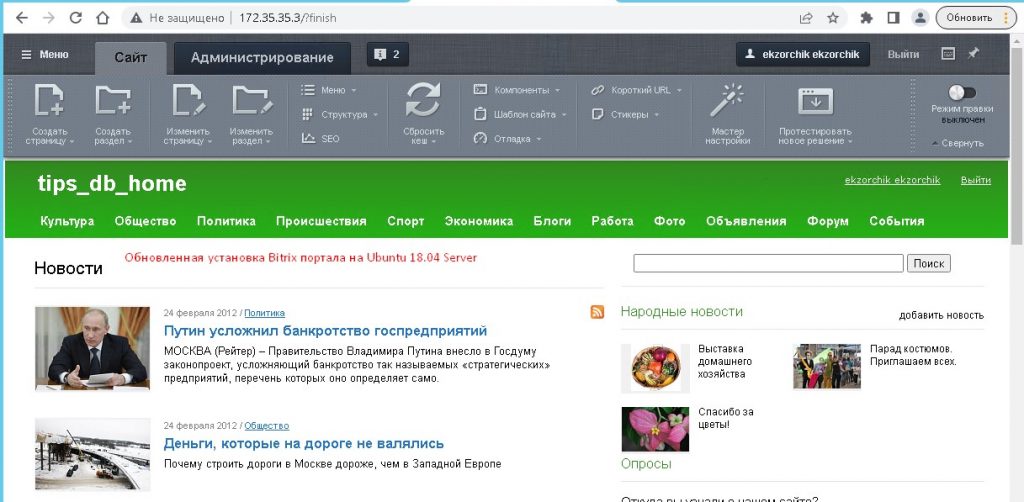Open the Политика section in green navigation
Viewport: 1024px width, 502px height.
(x=226, y=221)
